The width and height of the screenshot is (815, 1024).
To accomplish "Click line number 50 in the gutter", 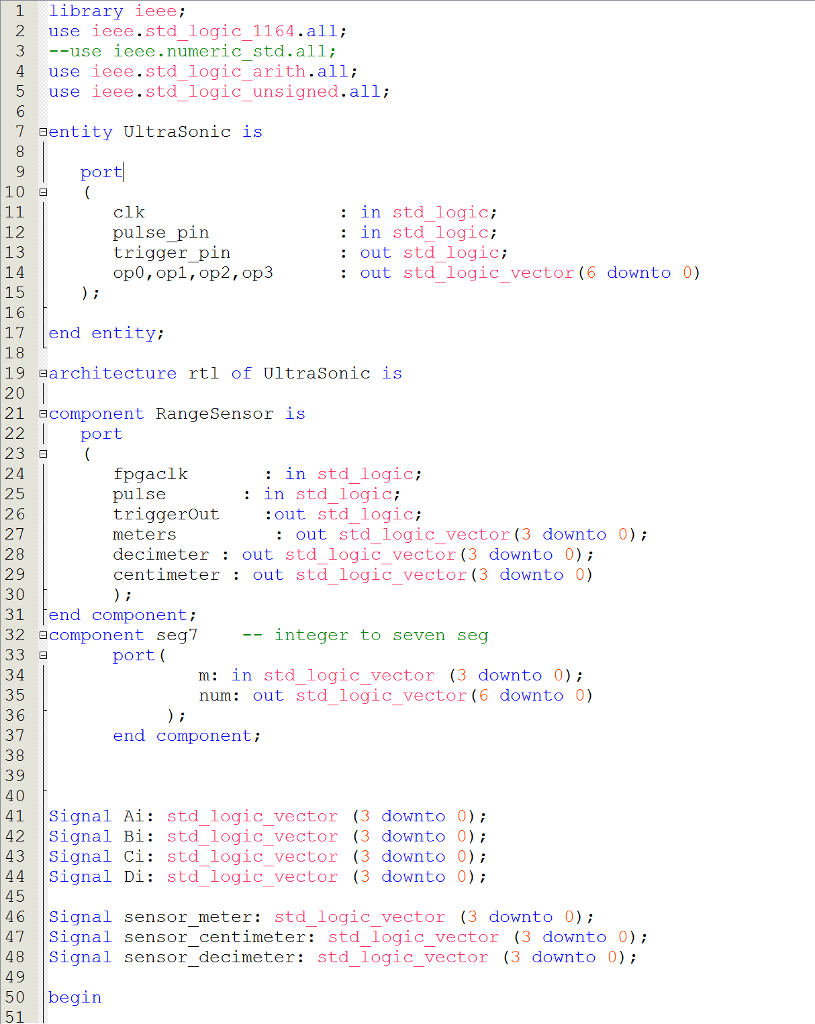I will [x=16, y=996].
